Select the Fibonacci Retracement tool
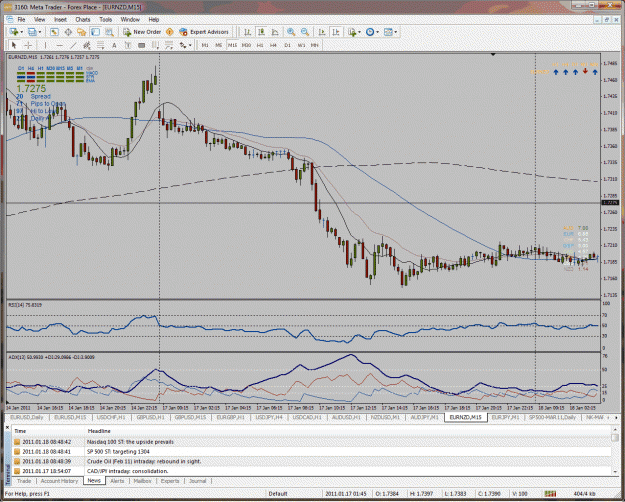This screenshot has width=625, height=502. (x=100, y=45)
